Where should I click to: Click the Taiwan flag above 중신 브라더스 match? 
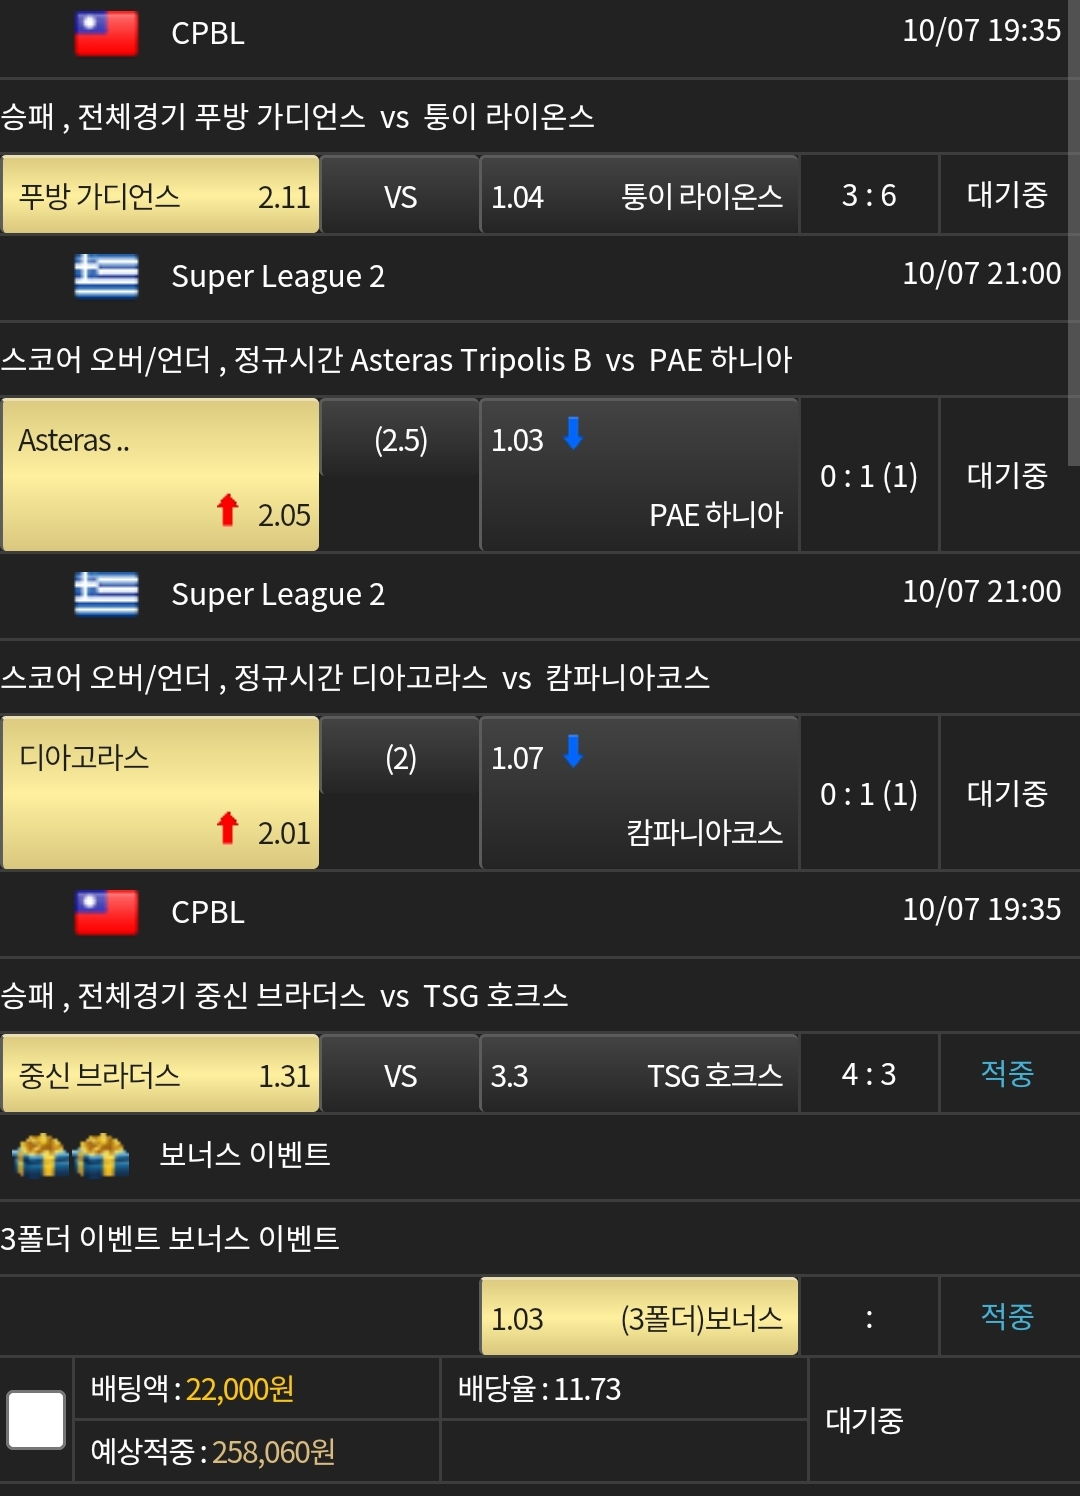(x=106, y=912)
